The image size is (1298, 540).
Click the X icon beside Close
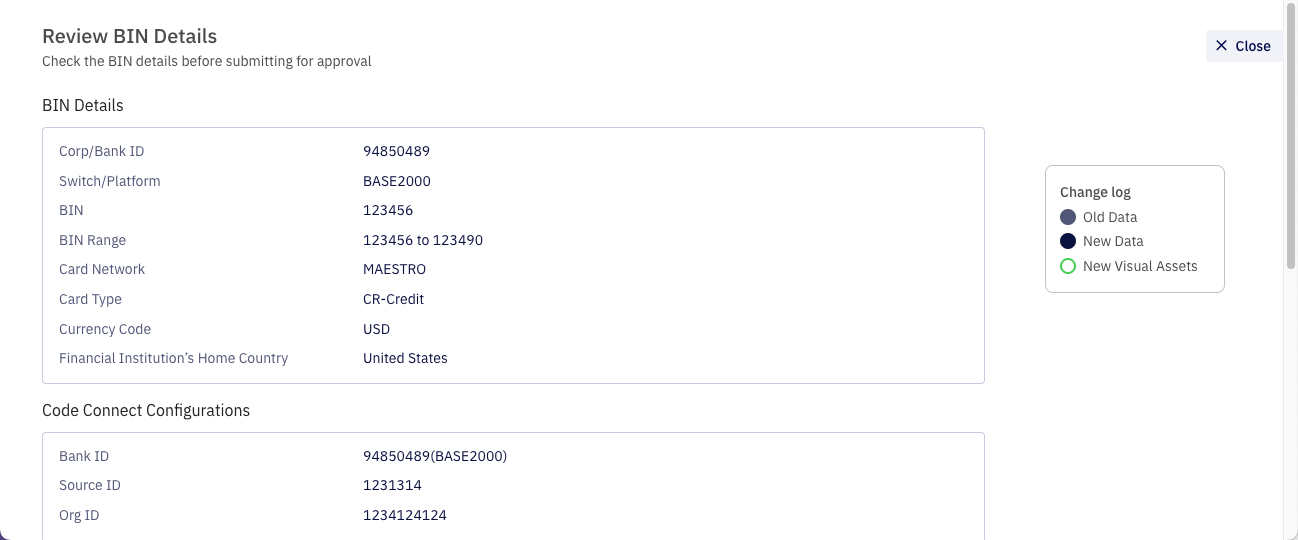click(x=1221, y=46)
